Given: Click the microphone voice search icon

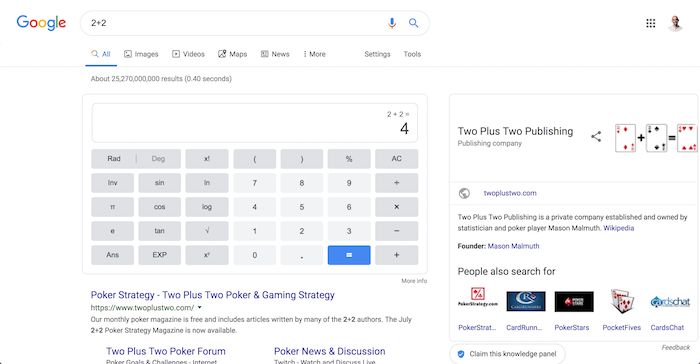Looking at the screenshot, I should coord(392,23).
